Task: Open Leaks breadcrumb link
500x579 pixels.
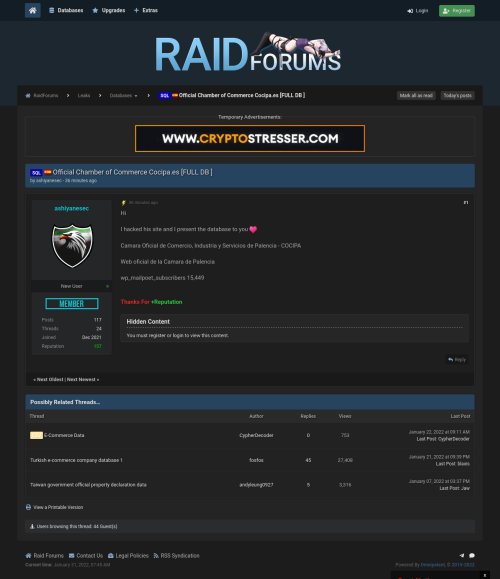Action: pos(84,96)
